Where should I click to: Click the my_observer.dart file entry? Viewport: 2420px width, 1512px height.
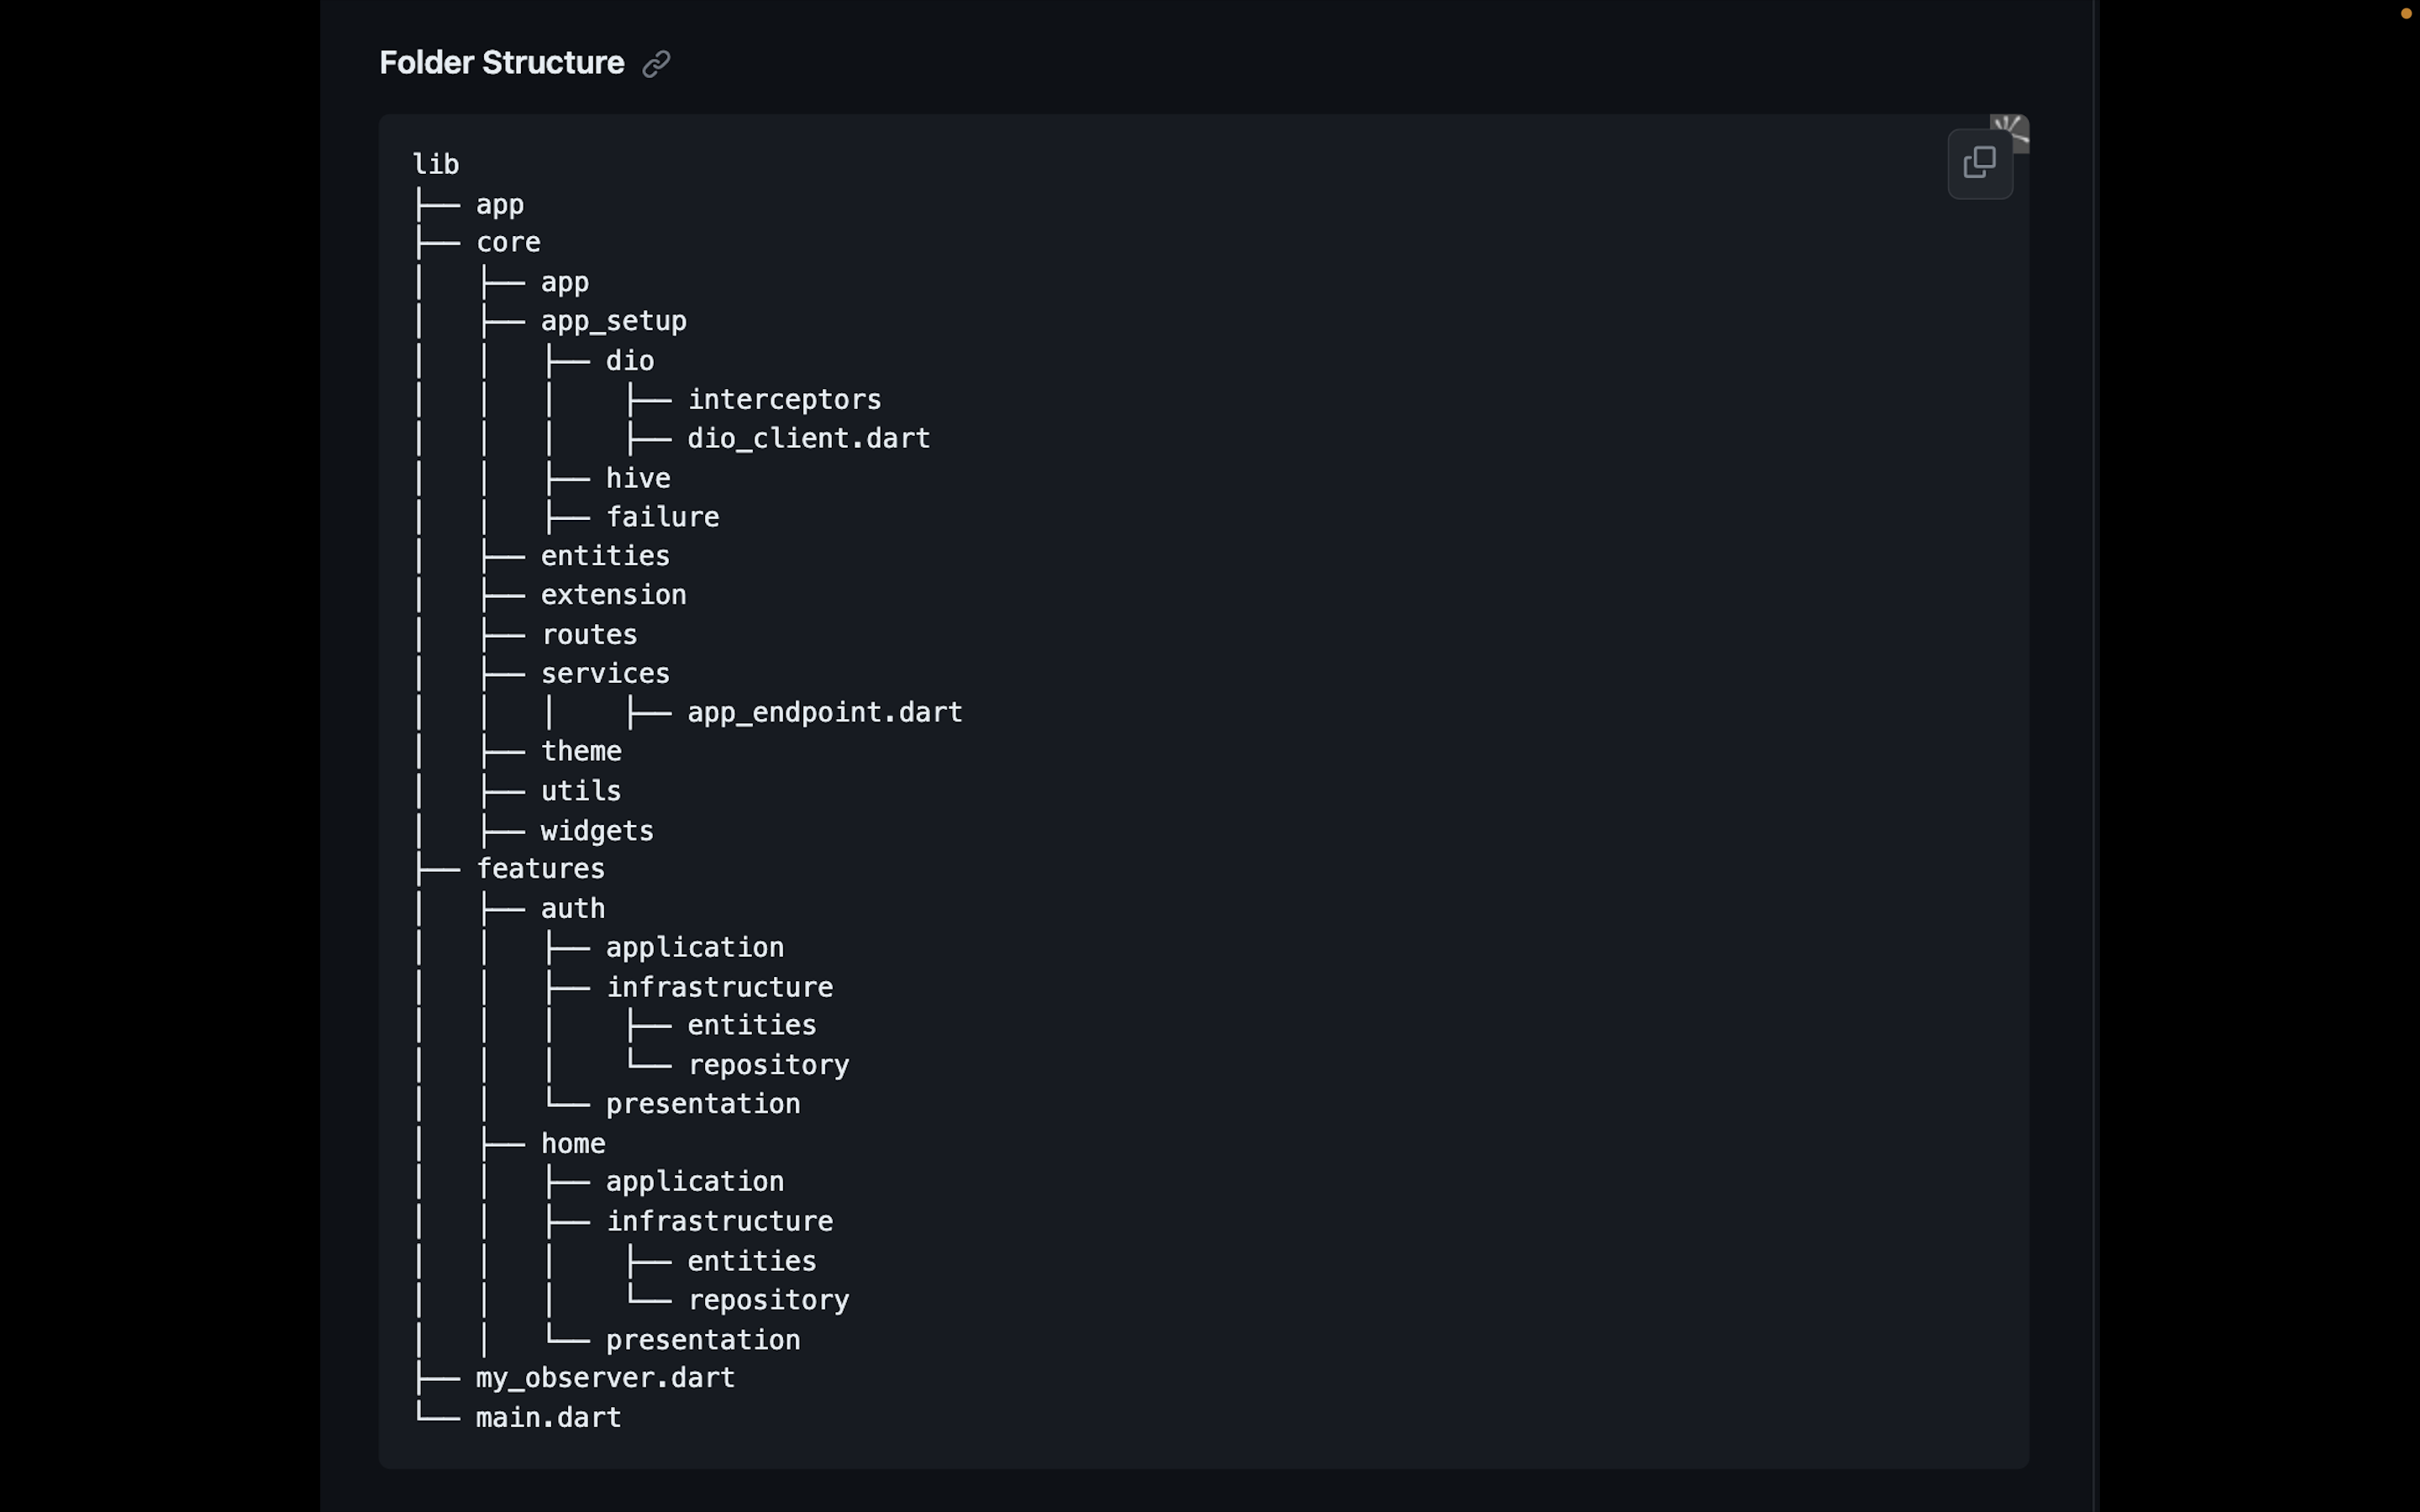point(605,1377)
